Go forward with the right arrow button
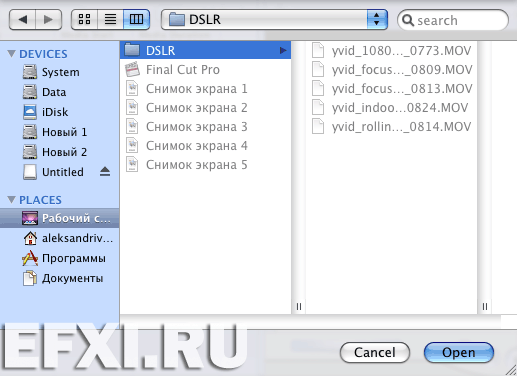517x376 pixels. (x=49, y=20)
